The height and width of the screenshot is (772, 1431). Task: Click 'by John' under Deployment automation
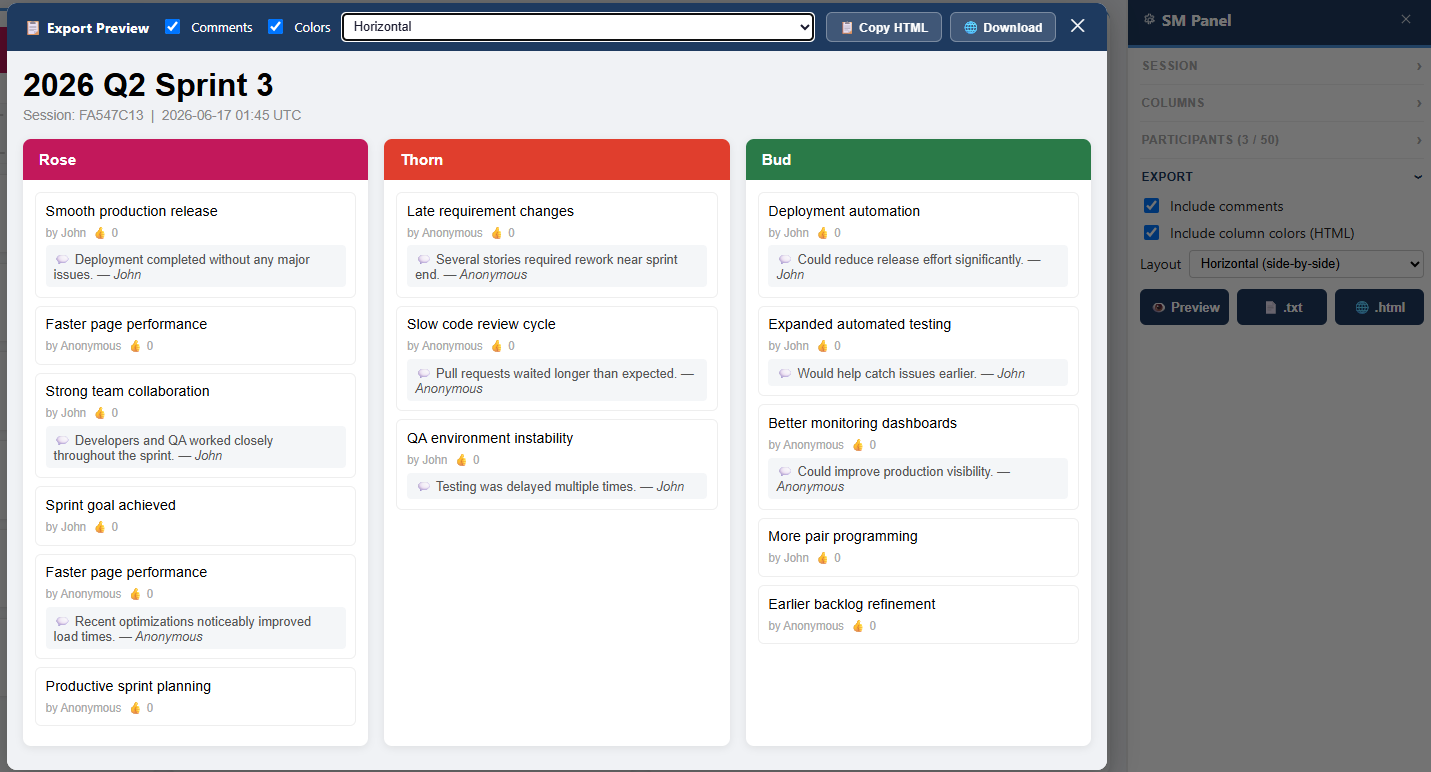pyautogui.click(x=788, y=233)
